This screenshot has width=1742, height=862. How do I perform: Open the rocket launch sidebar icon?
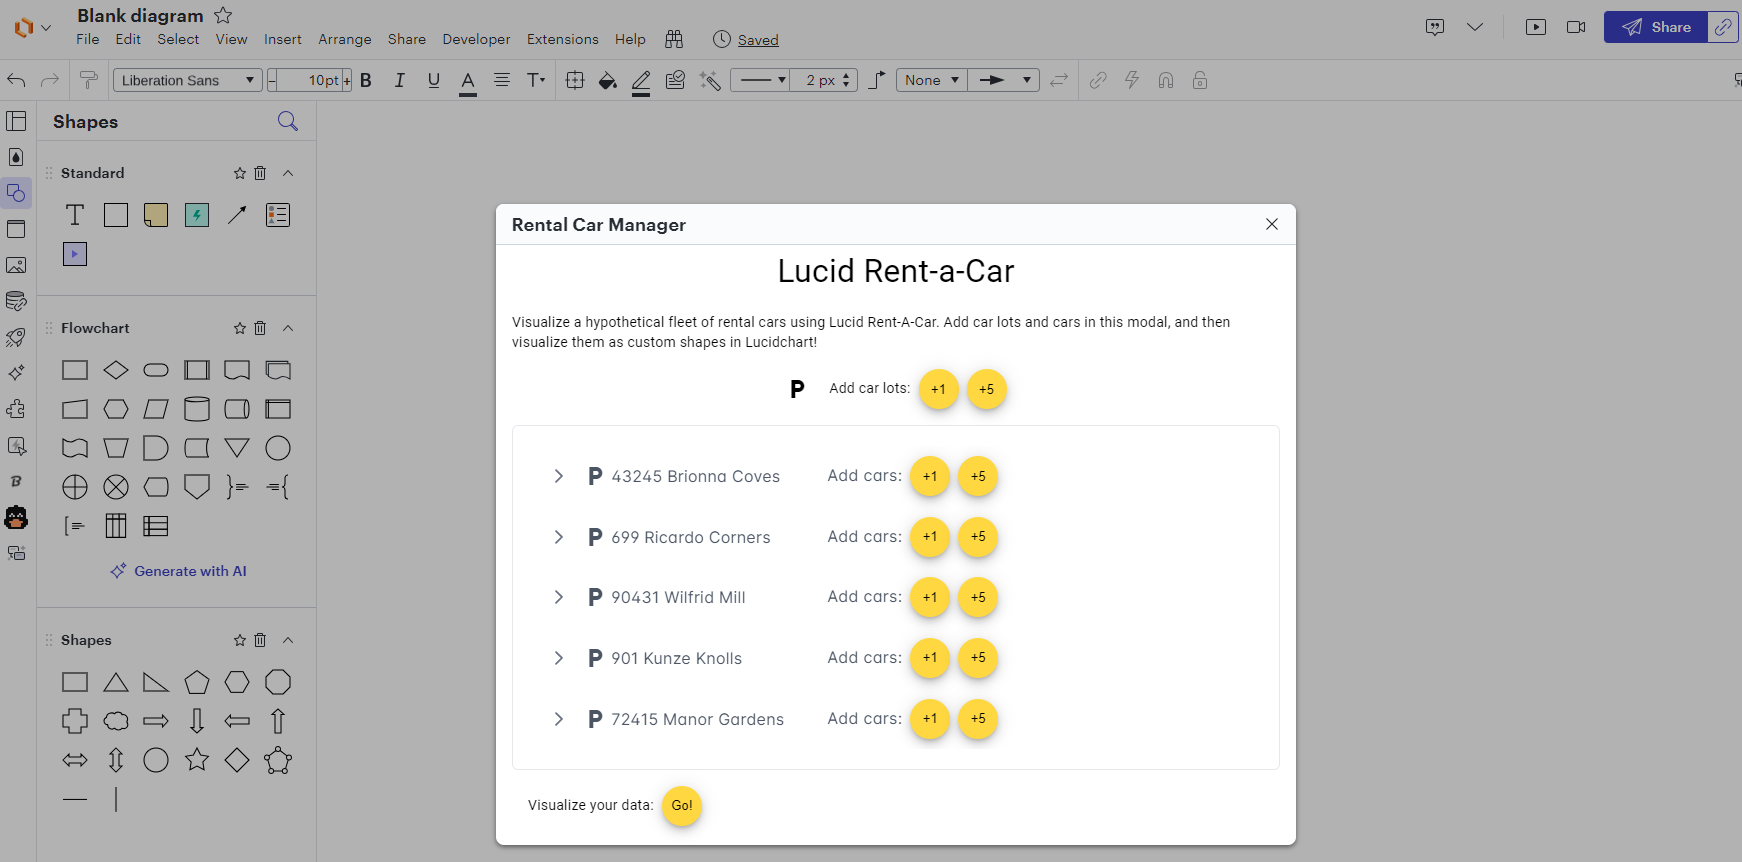coord(16,337)
